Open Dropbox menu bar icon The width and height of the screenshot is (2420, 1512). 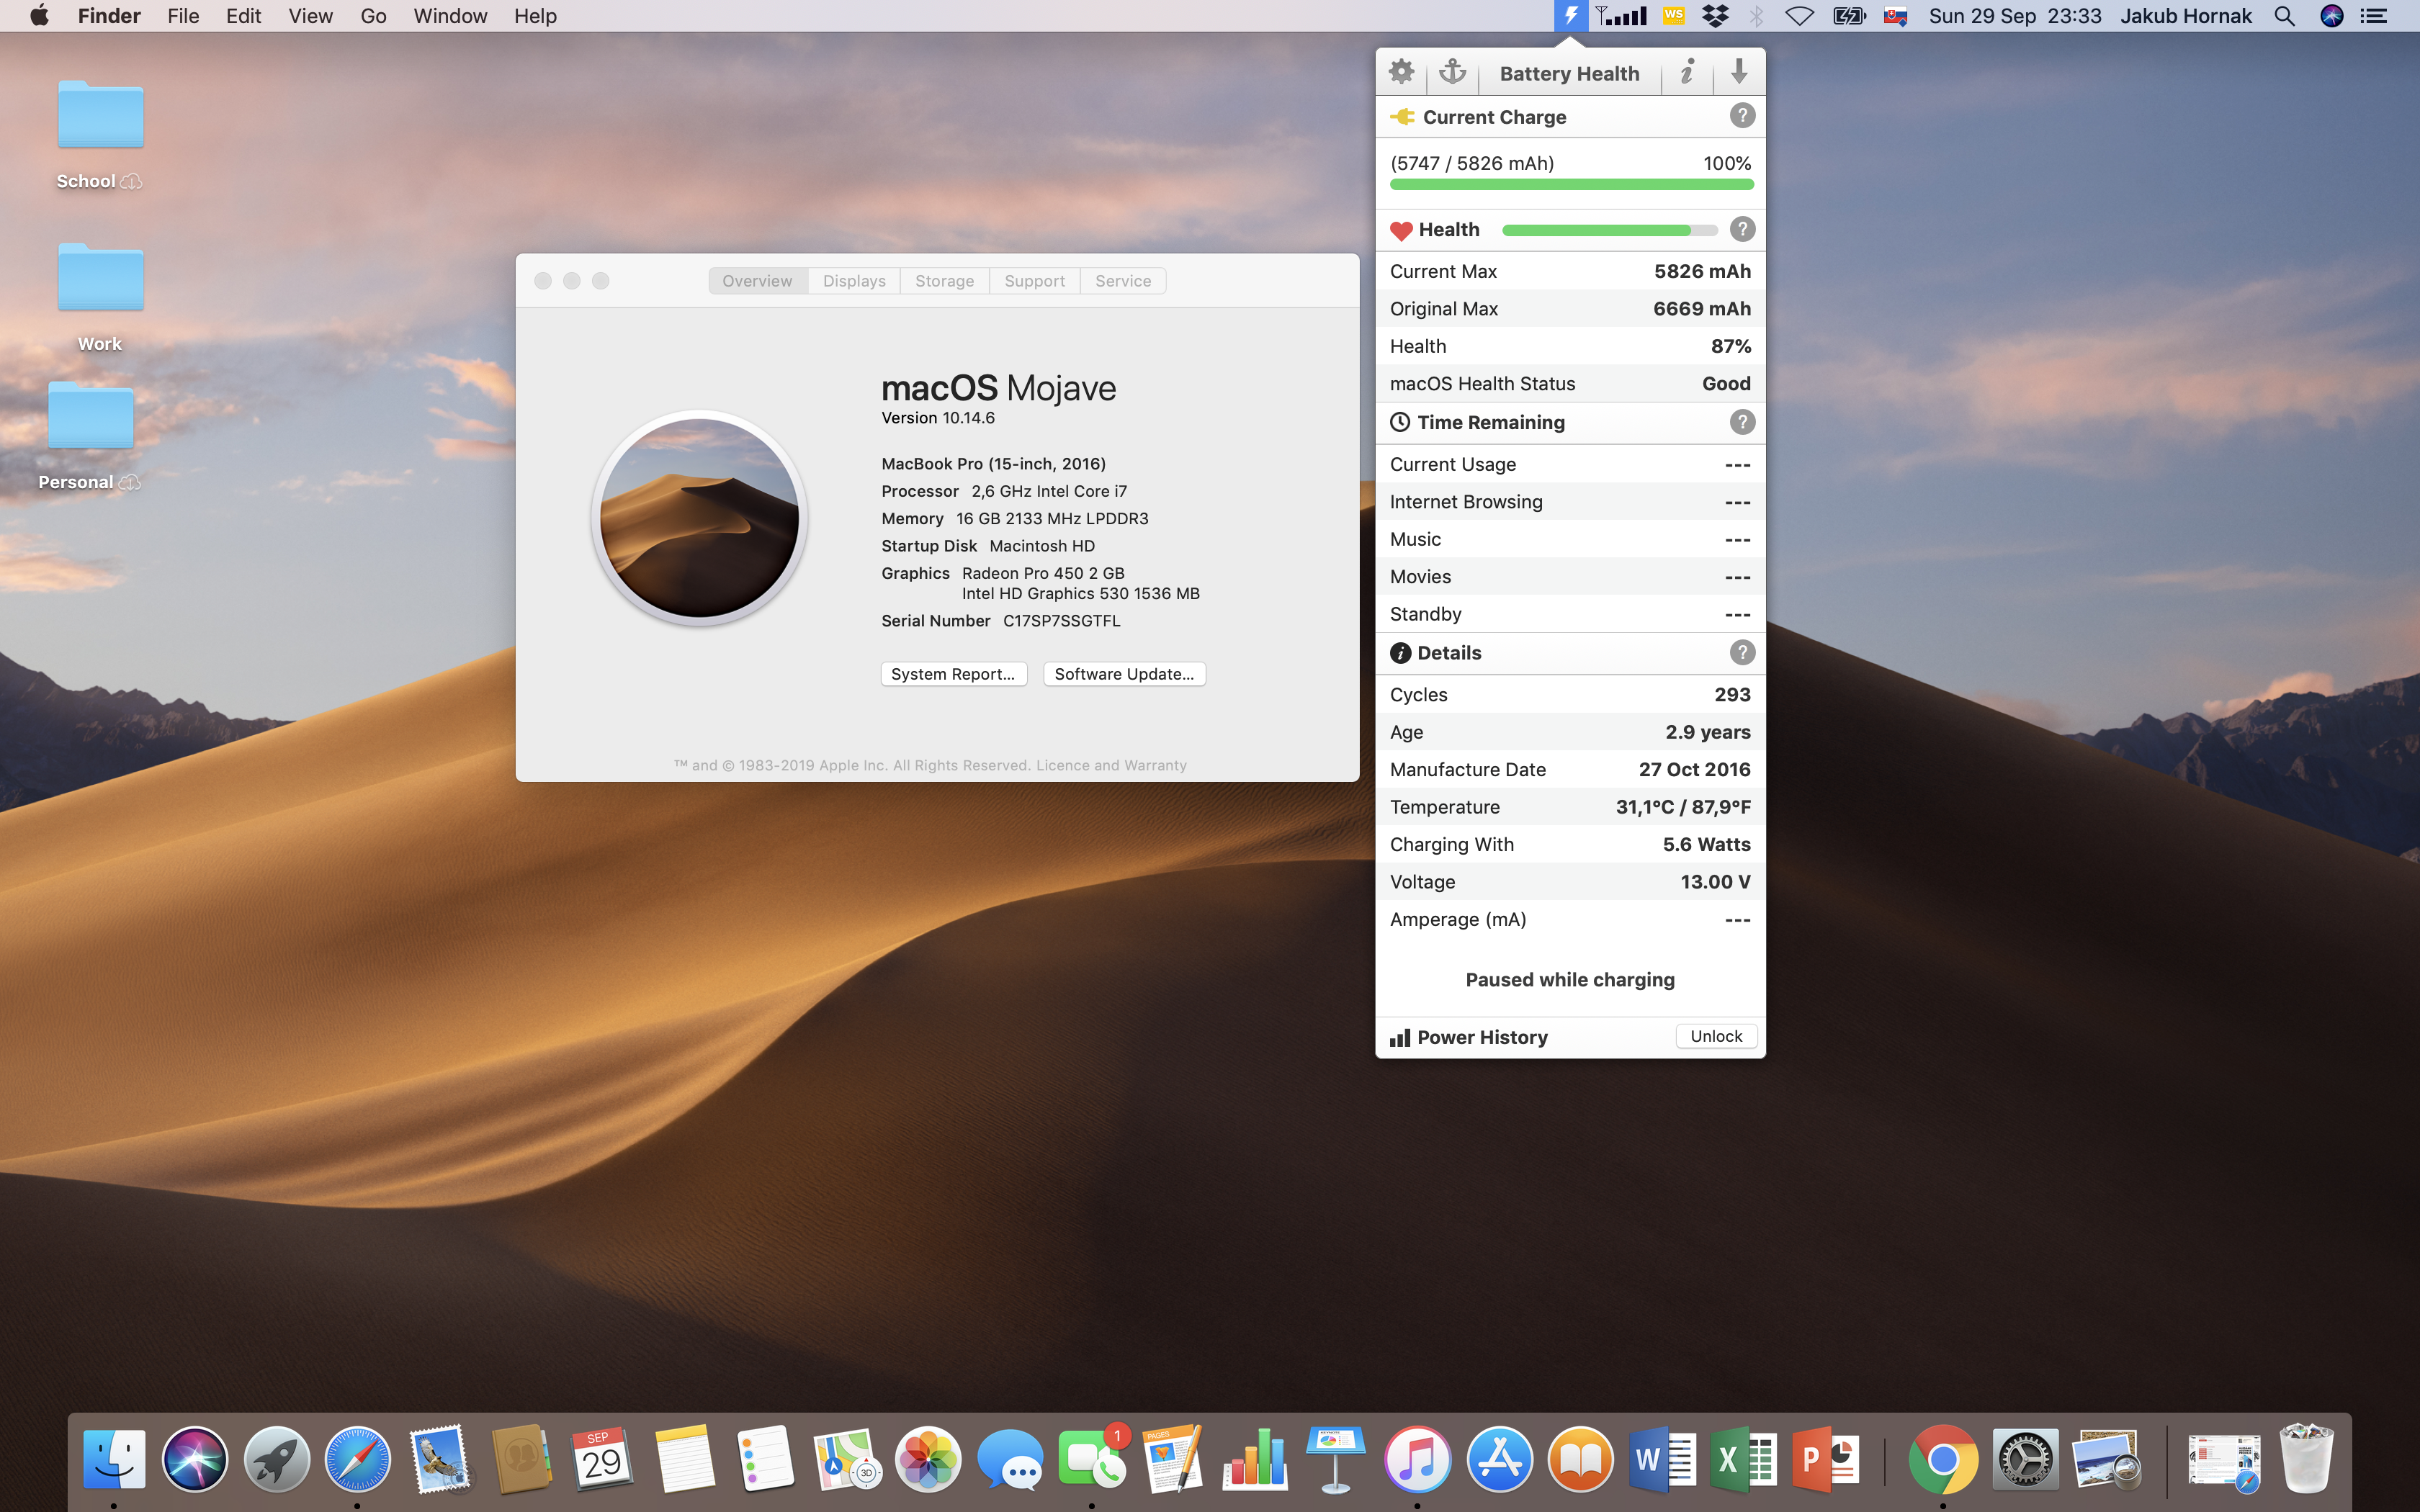pyautogui.click(x=1715, y=16)
